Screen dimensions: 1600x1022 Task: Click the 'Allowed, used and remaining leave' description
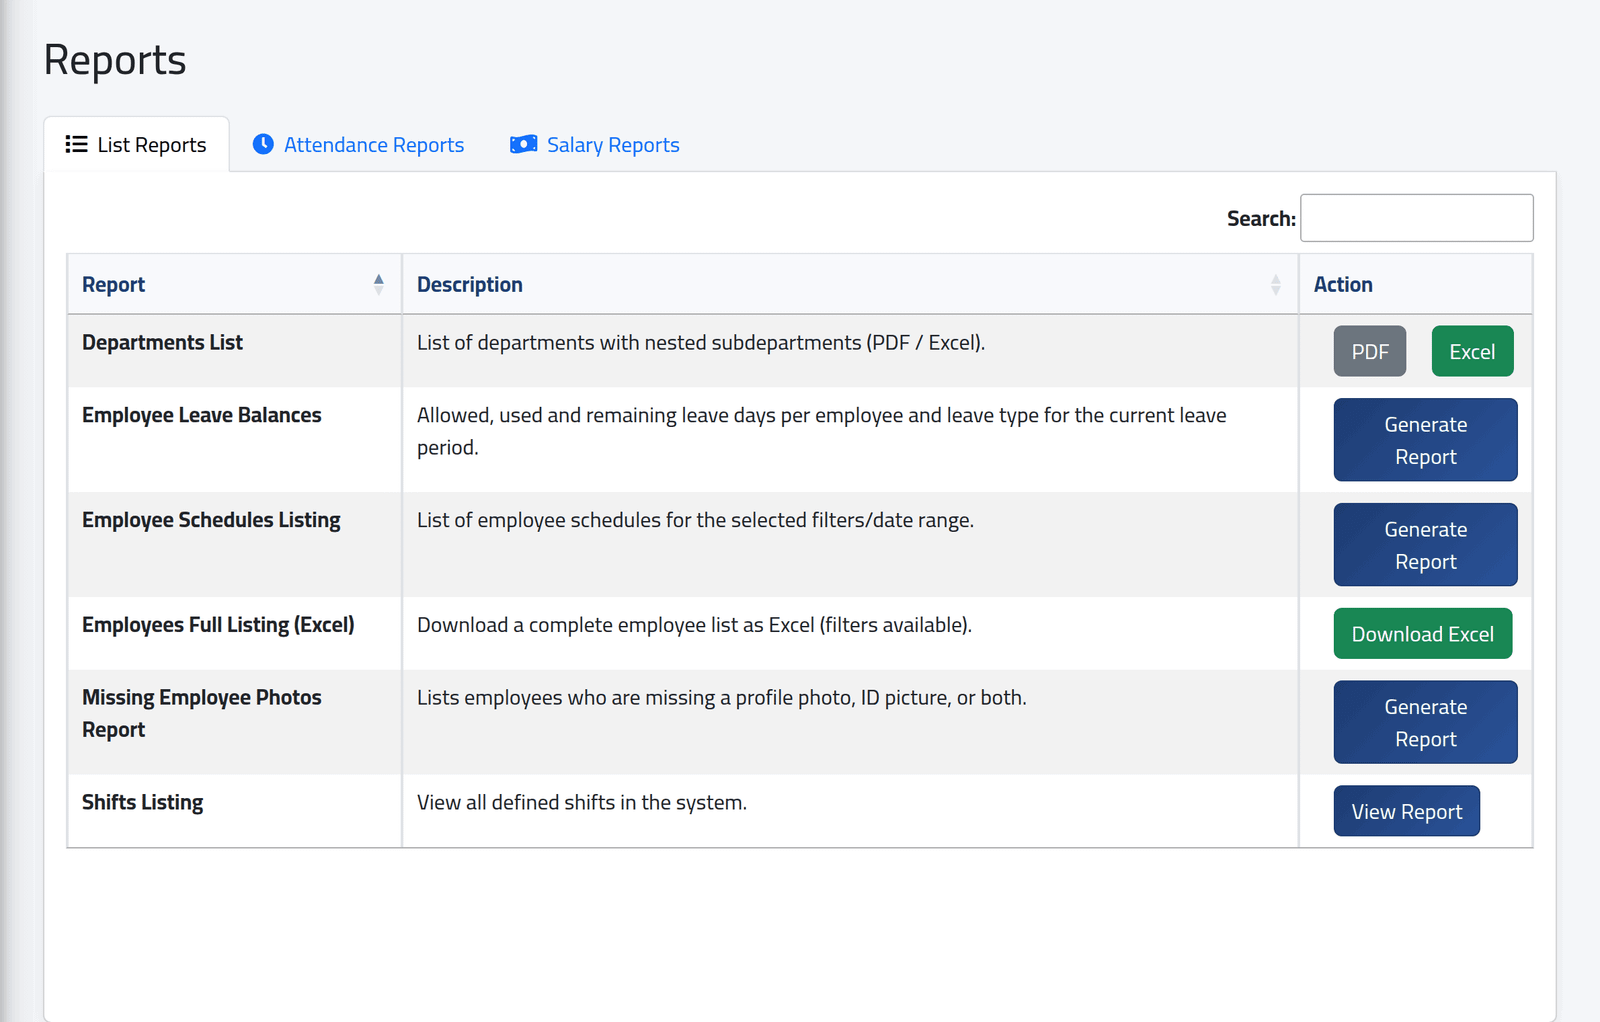pos(821,431)
